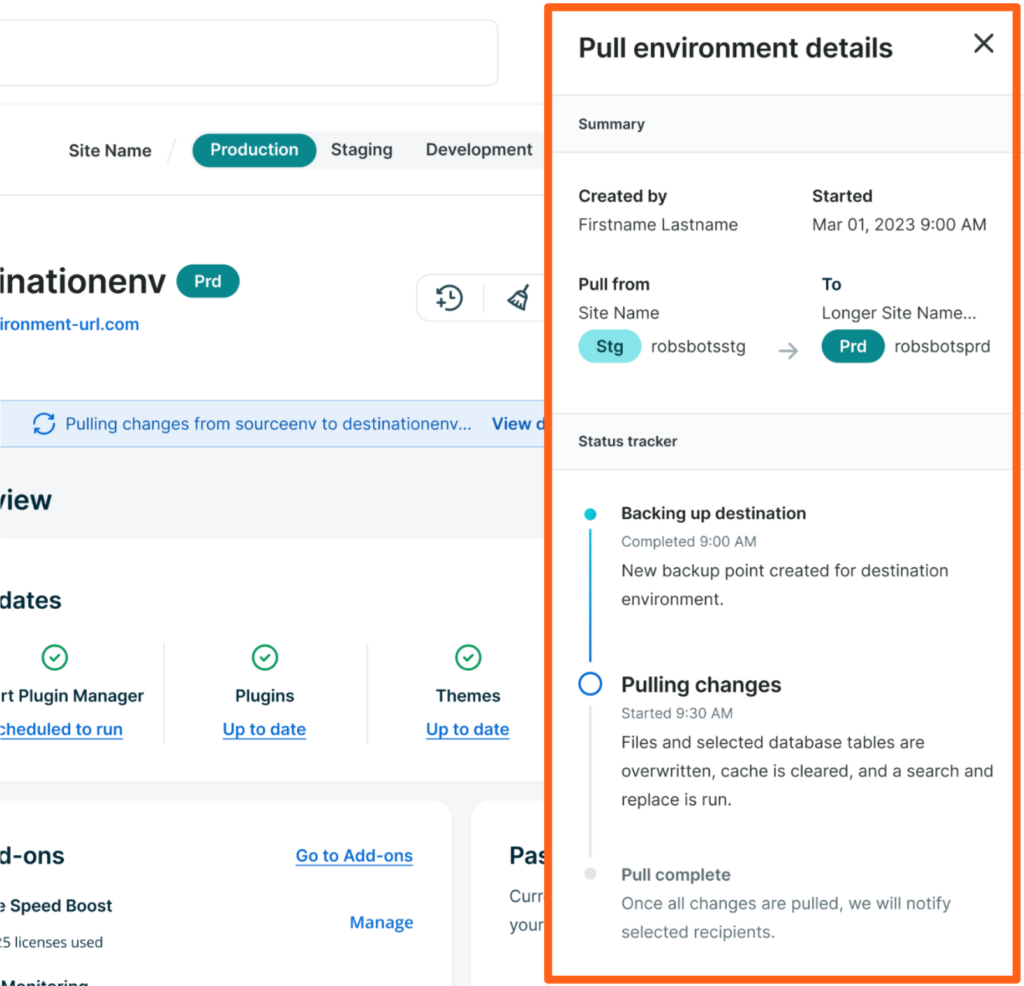The width and height of the screenshot is (1024, 986).
Task: Switch to the Staging environment tab
Action: click(x=361, y=150)
